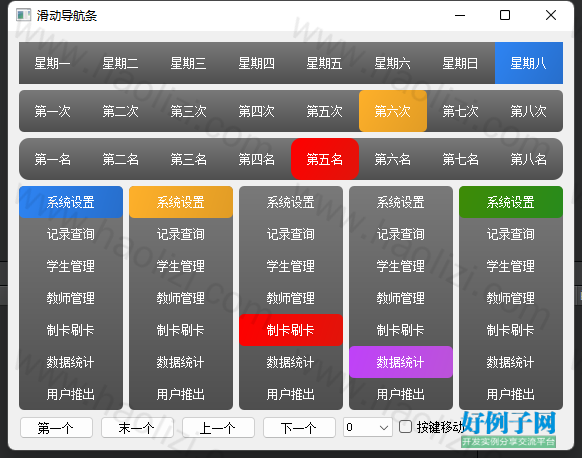Advance with the 下一个 button
The height and width of the screenshot is (458, 582).
(x=299, y=428)
